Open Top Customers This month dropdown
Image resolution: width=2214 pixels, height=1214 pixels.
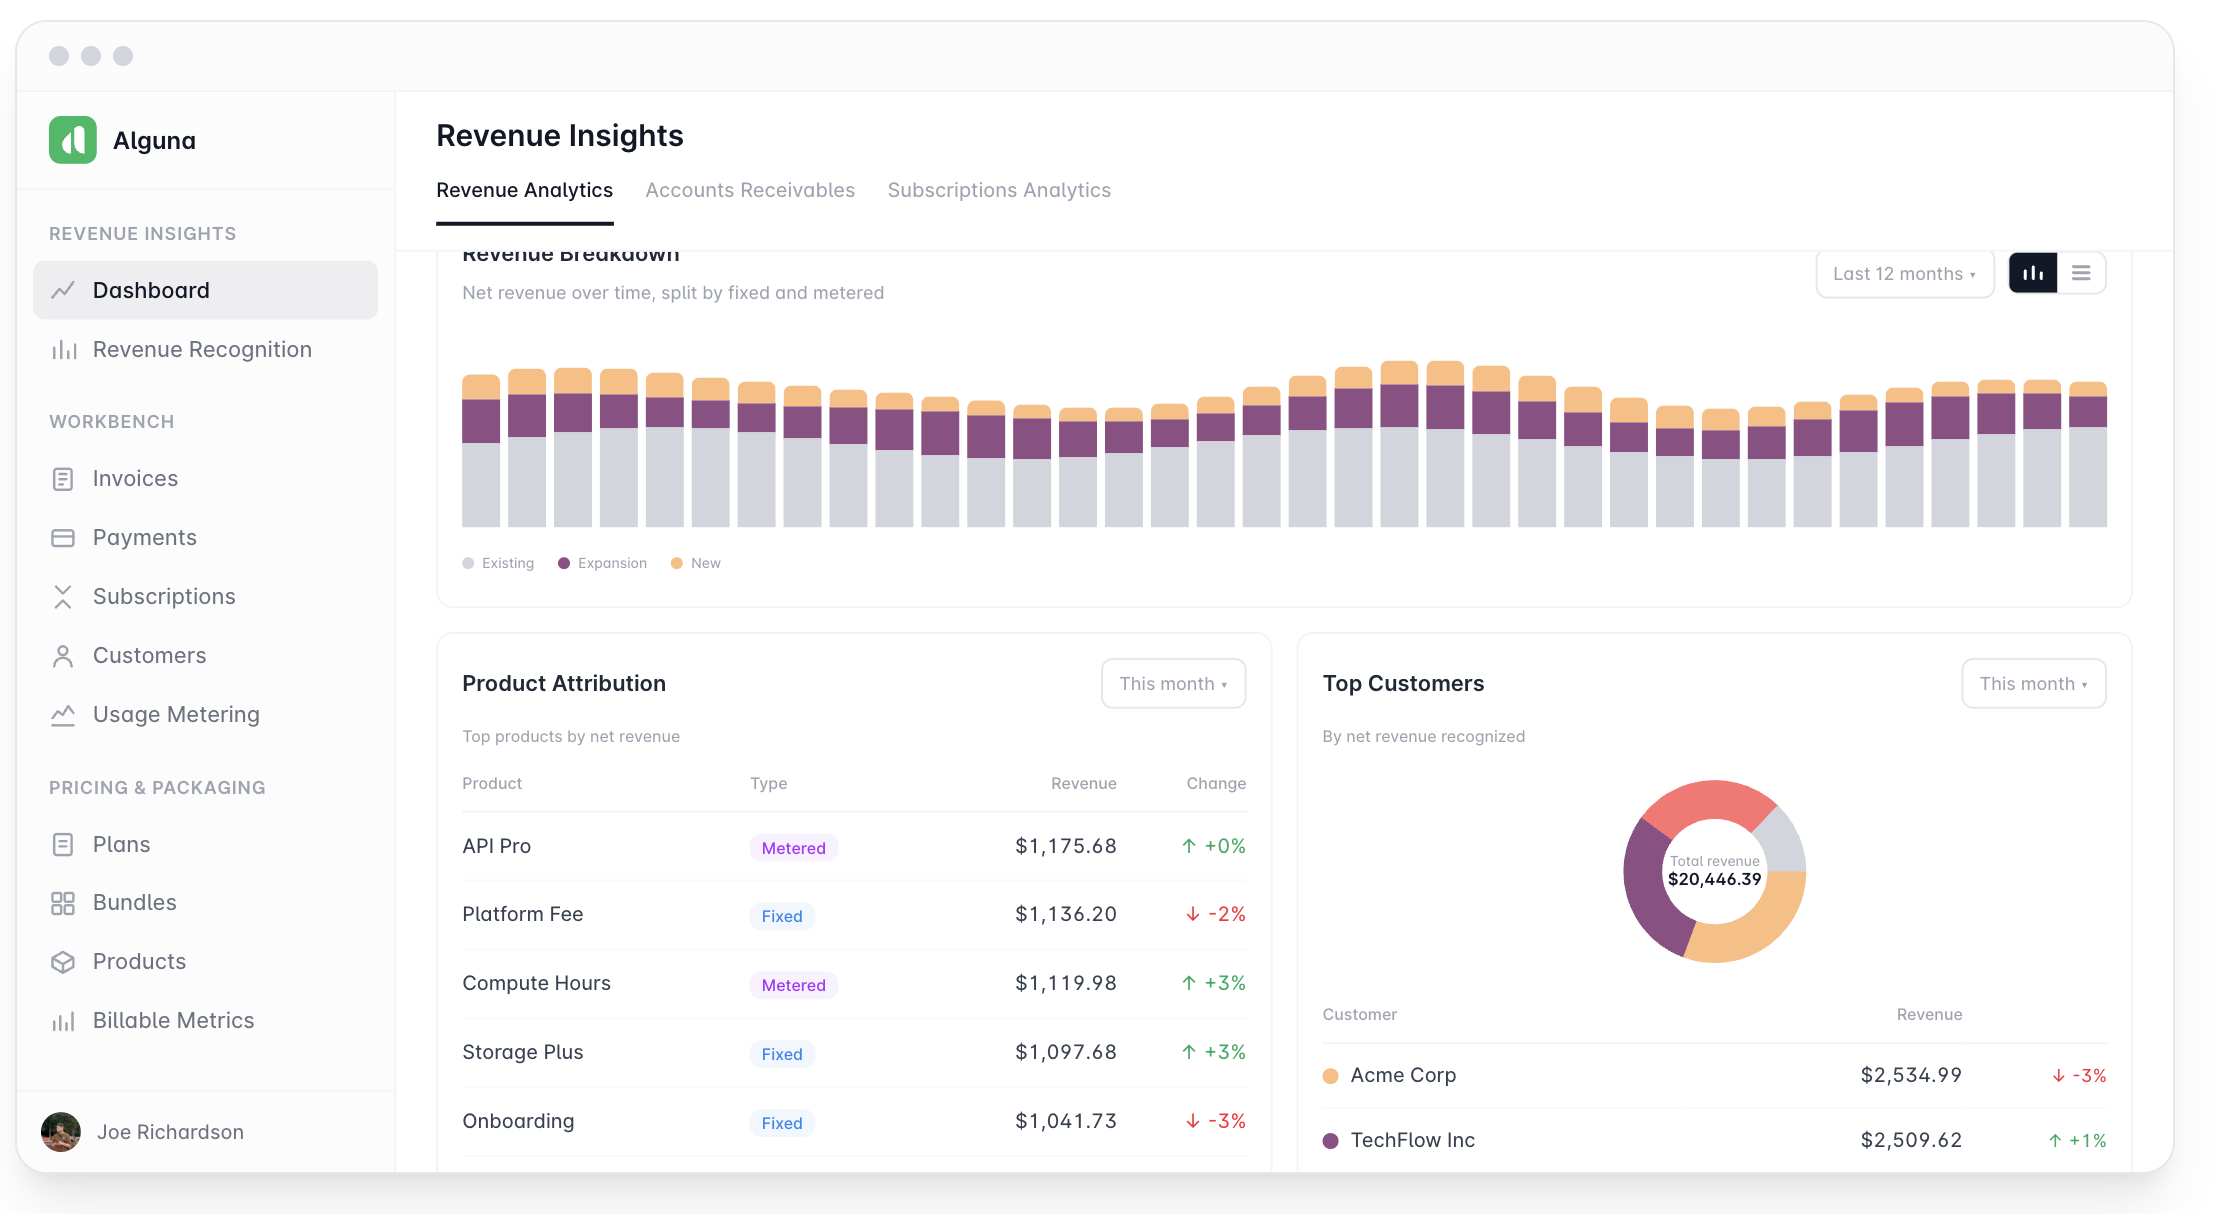(2033, 684)
